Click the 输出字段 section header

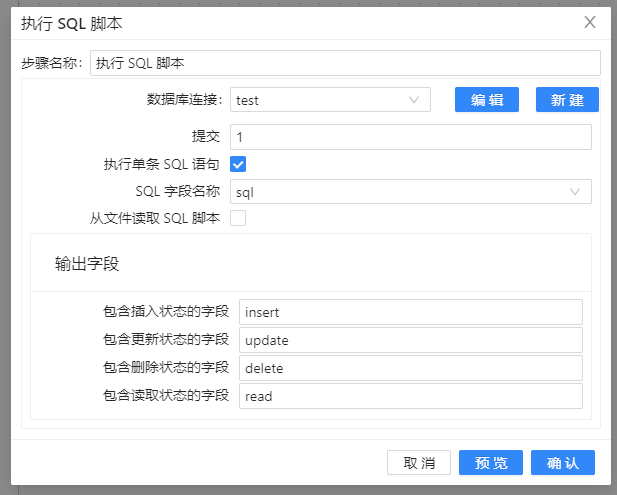pyautogui.click(x=87, y=264)
